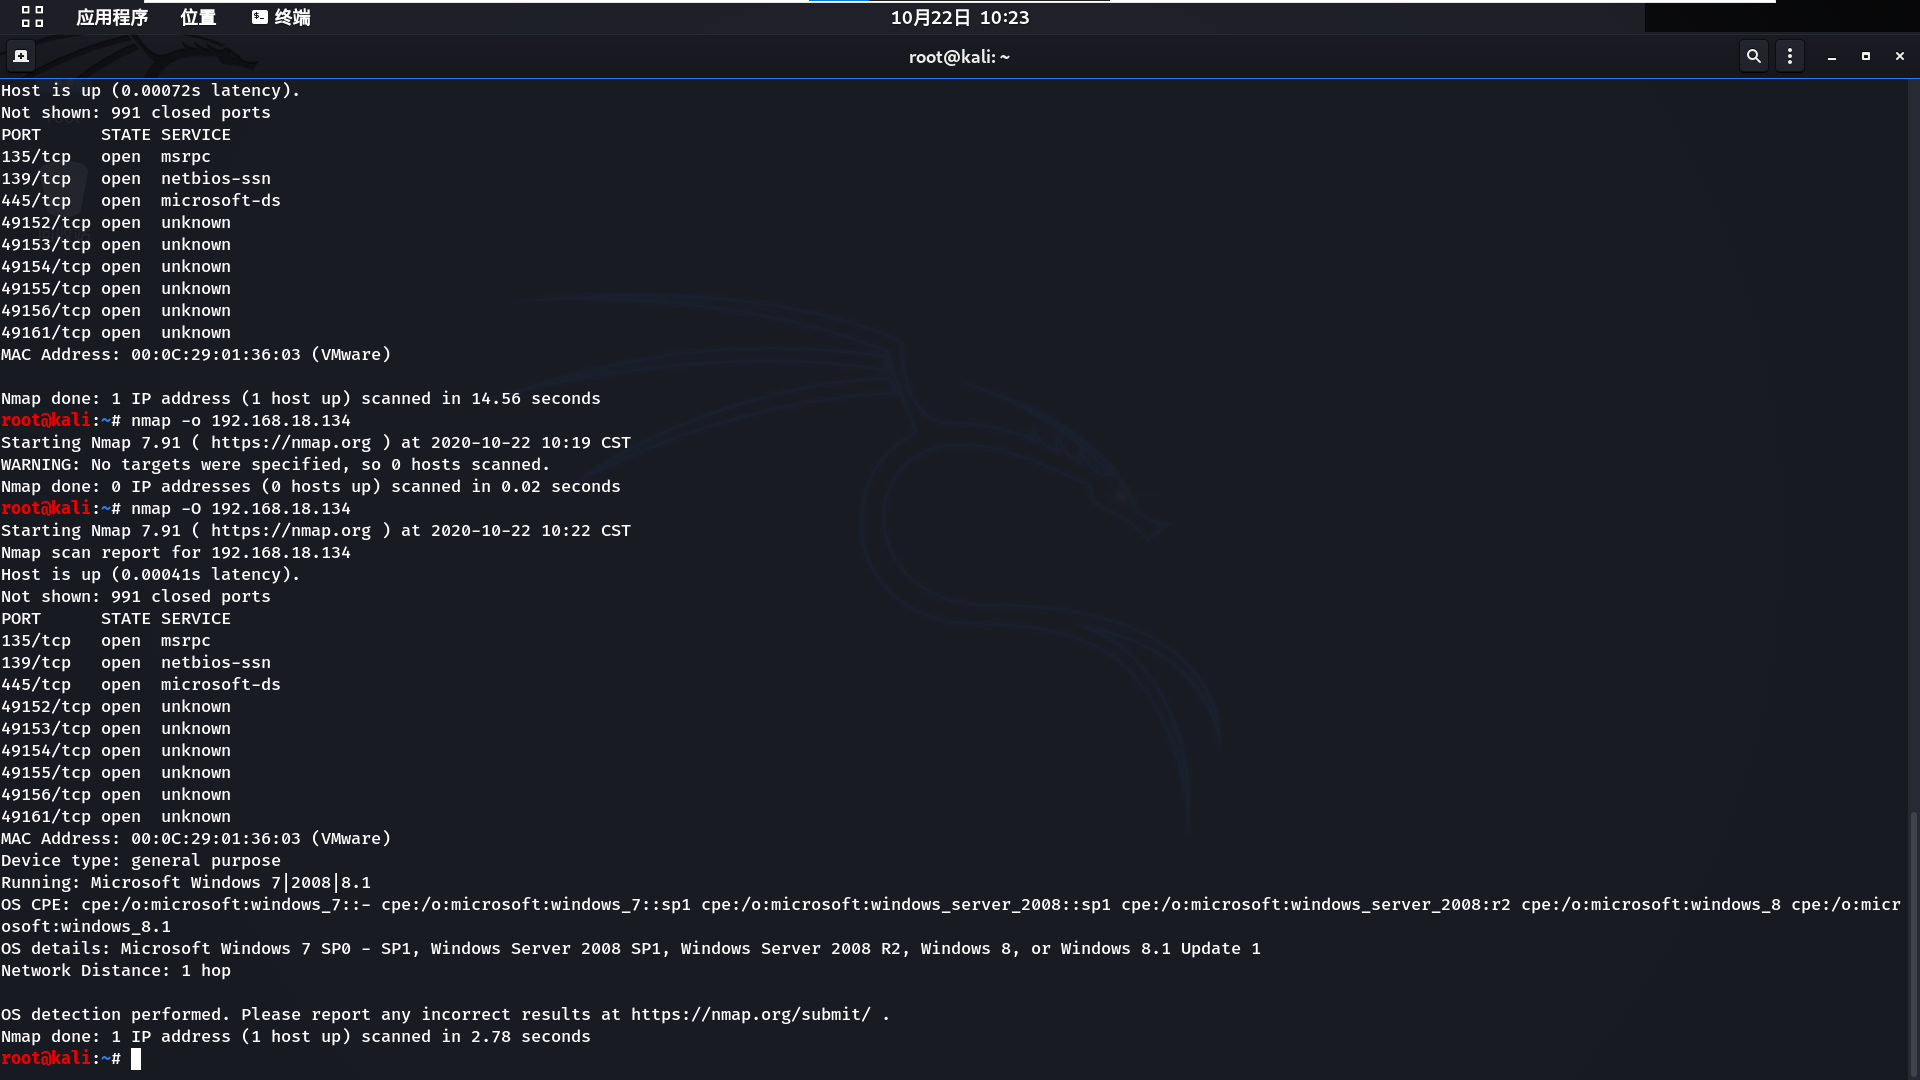Viewport: 1920px width, 1080px height.
Task: Click the new terminal tab icon
Action: 21,56
